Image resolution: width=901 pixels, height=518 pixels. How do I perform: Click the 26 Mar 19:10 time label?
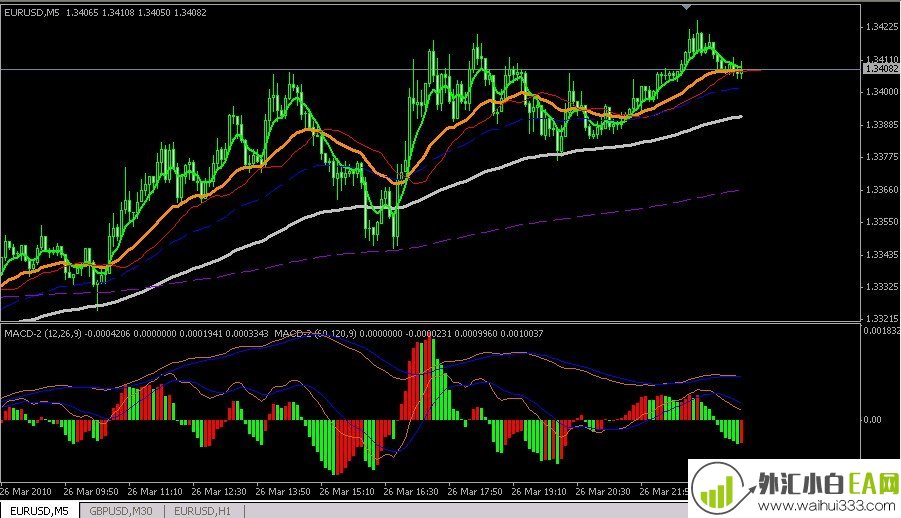tap(540, 493)
